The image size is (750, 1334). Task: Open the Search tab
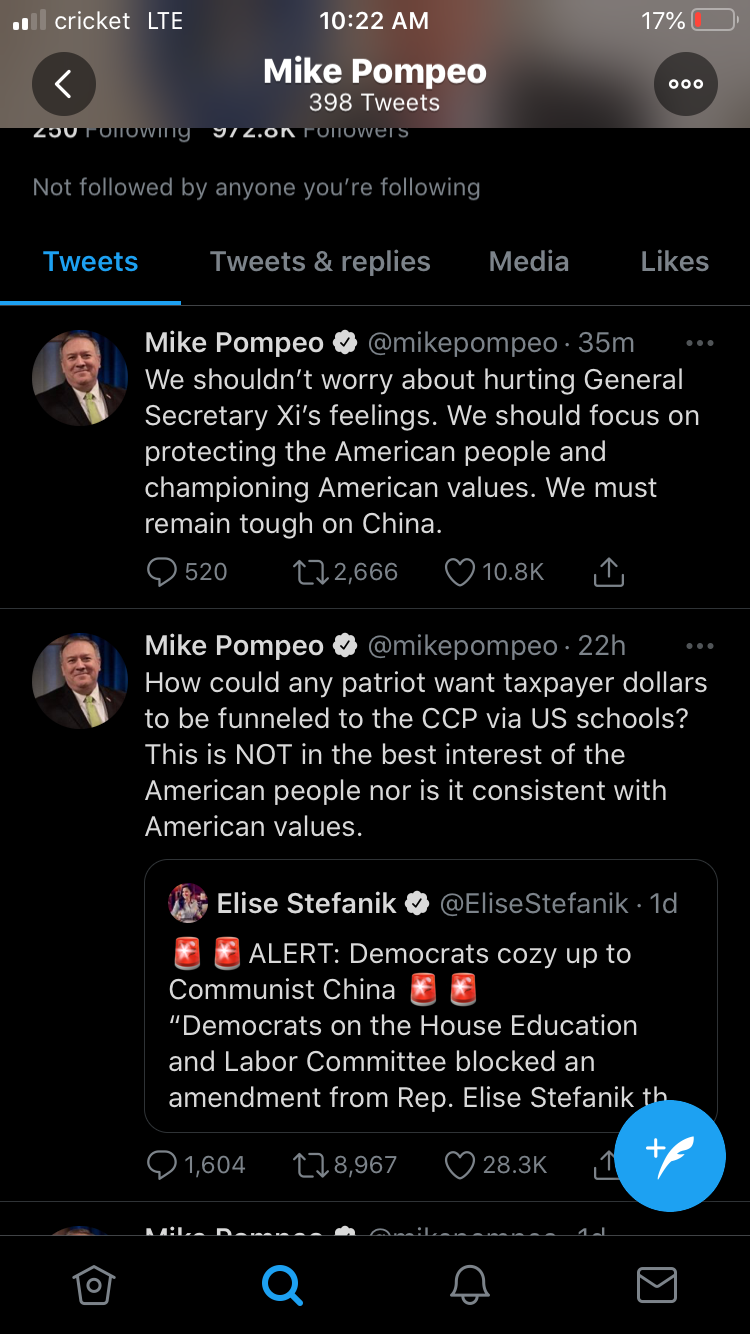pyautogui.click(x=282, y=1285)
